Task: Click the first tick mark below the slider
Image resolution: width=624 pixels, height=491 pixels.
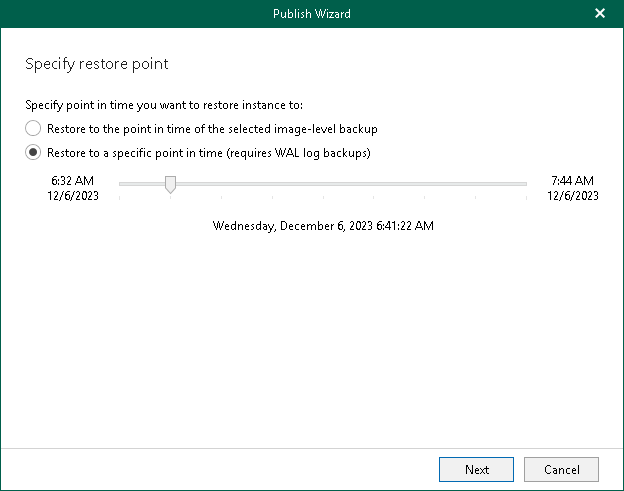Action: click(119, 197)
